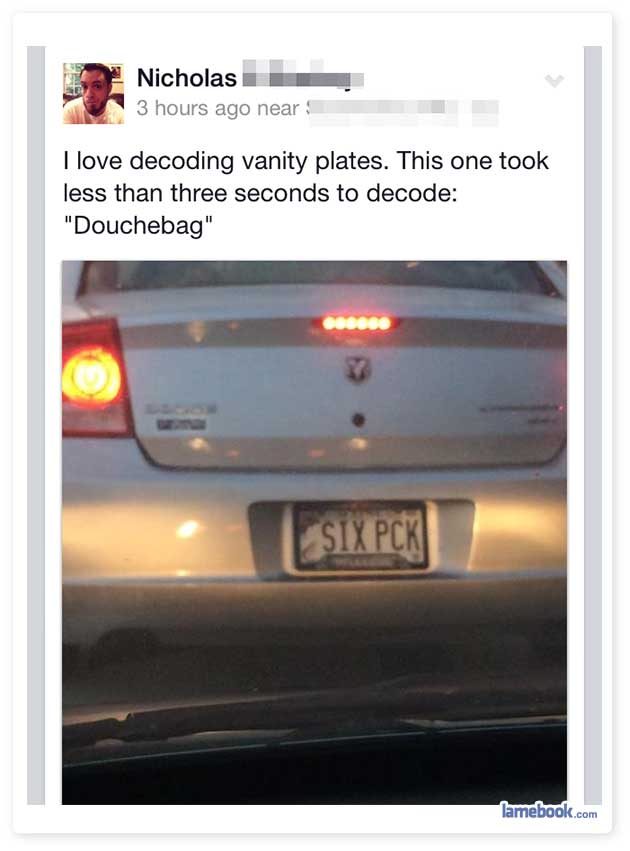Click the center red brake light strip

point(356,323)
